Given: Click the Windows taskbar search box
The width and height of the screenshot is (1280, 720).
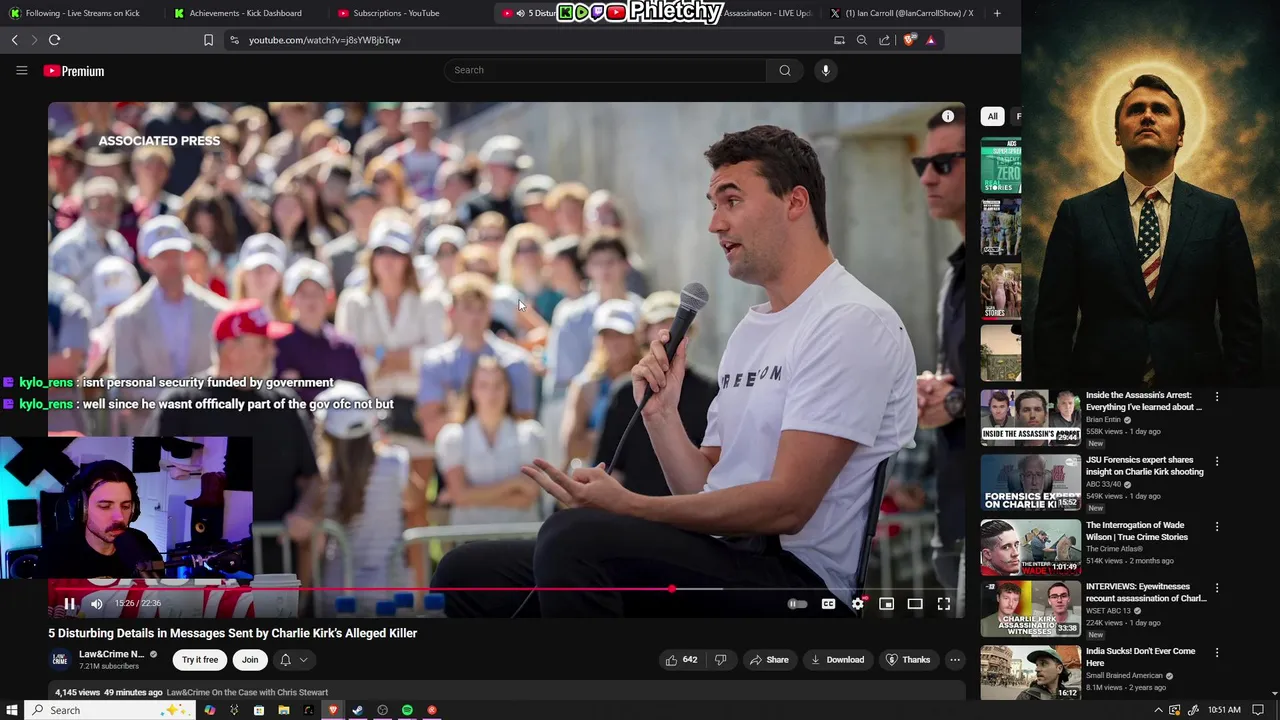Looking at the screenshot, I should tap(108, 710).
